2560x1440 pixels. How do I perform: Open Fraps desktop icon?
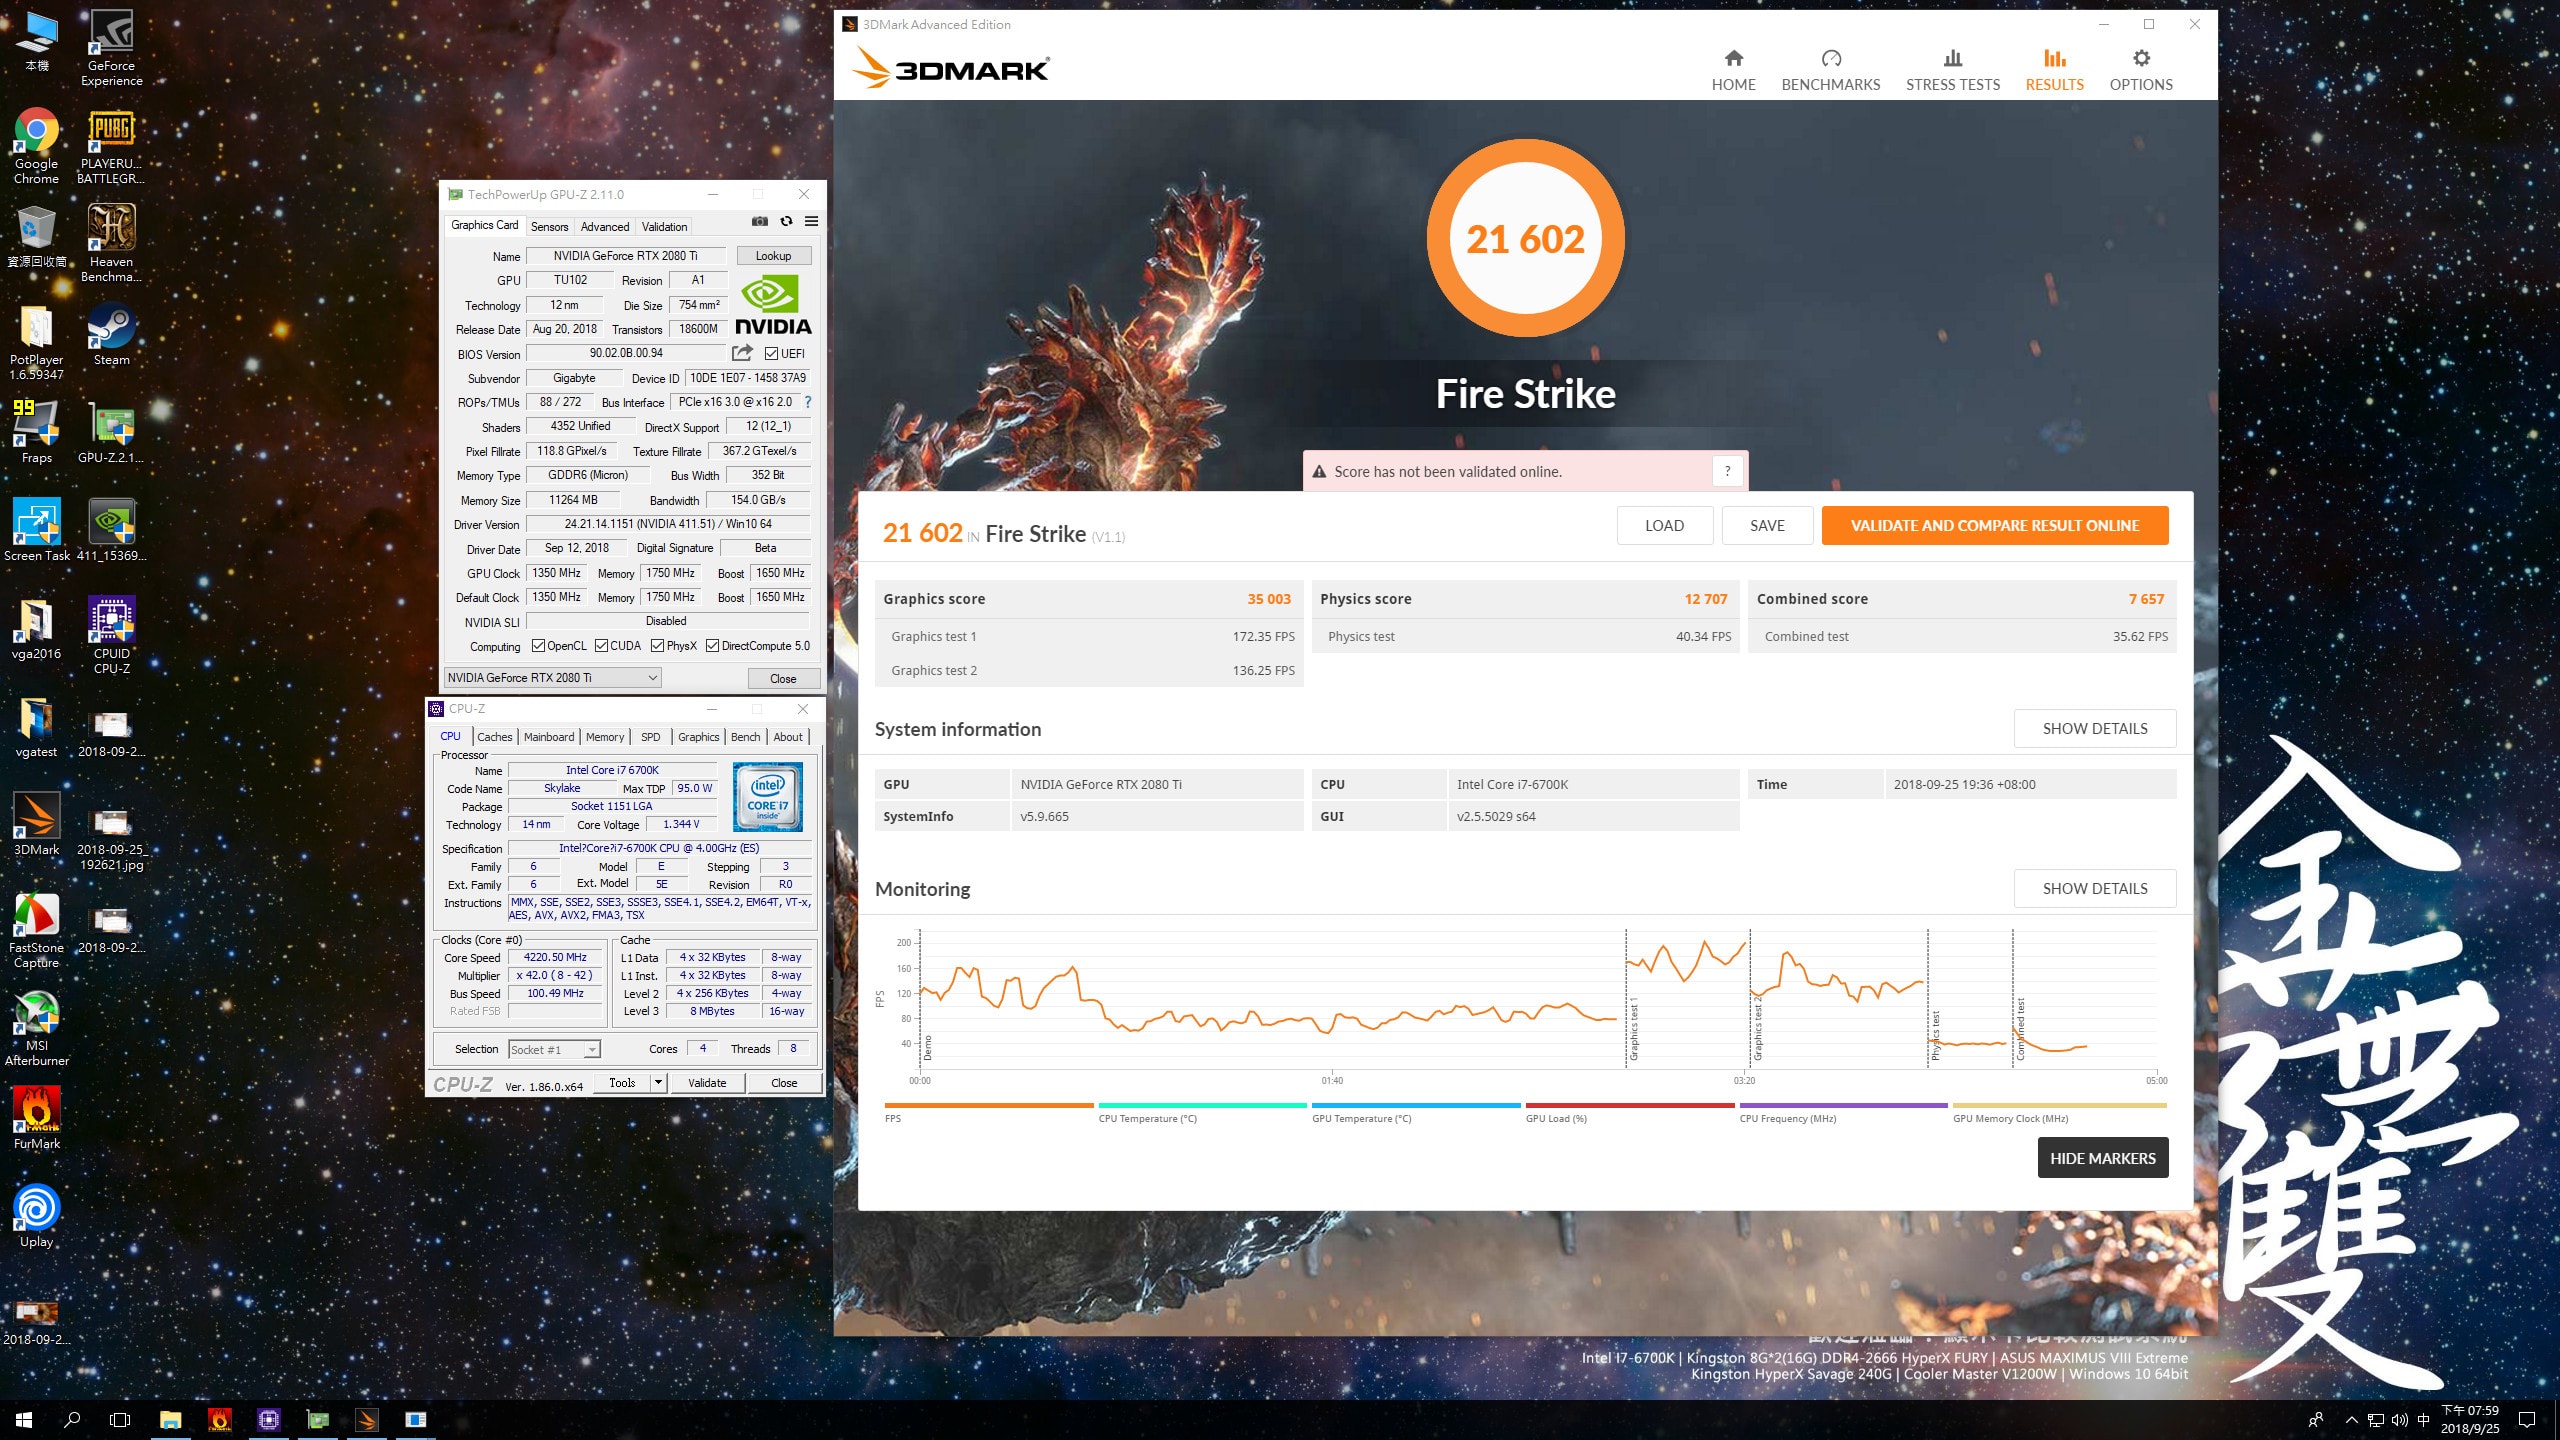pos(36,433)
